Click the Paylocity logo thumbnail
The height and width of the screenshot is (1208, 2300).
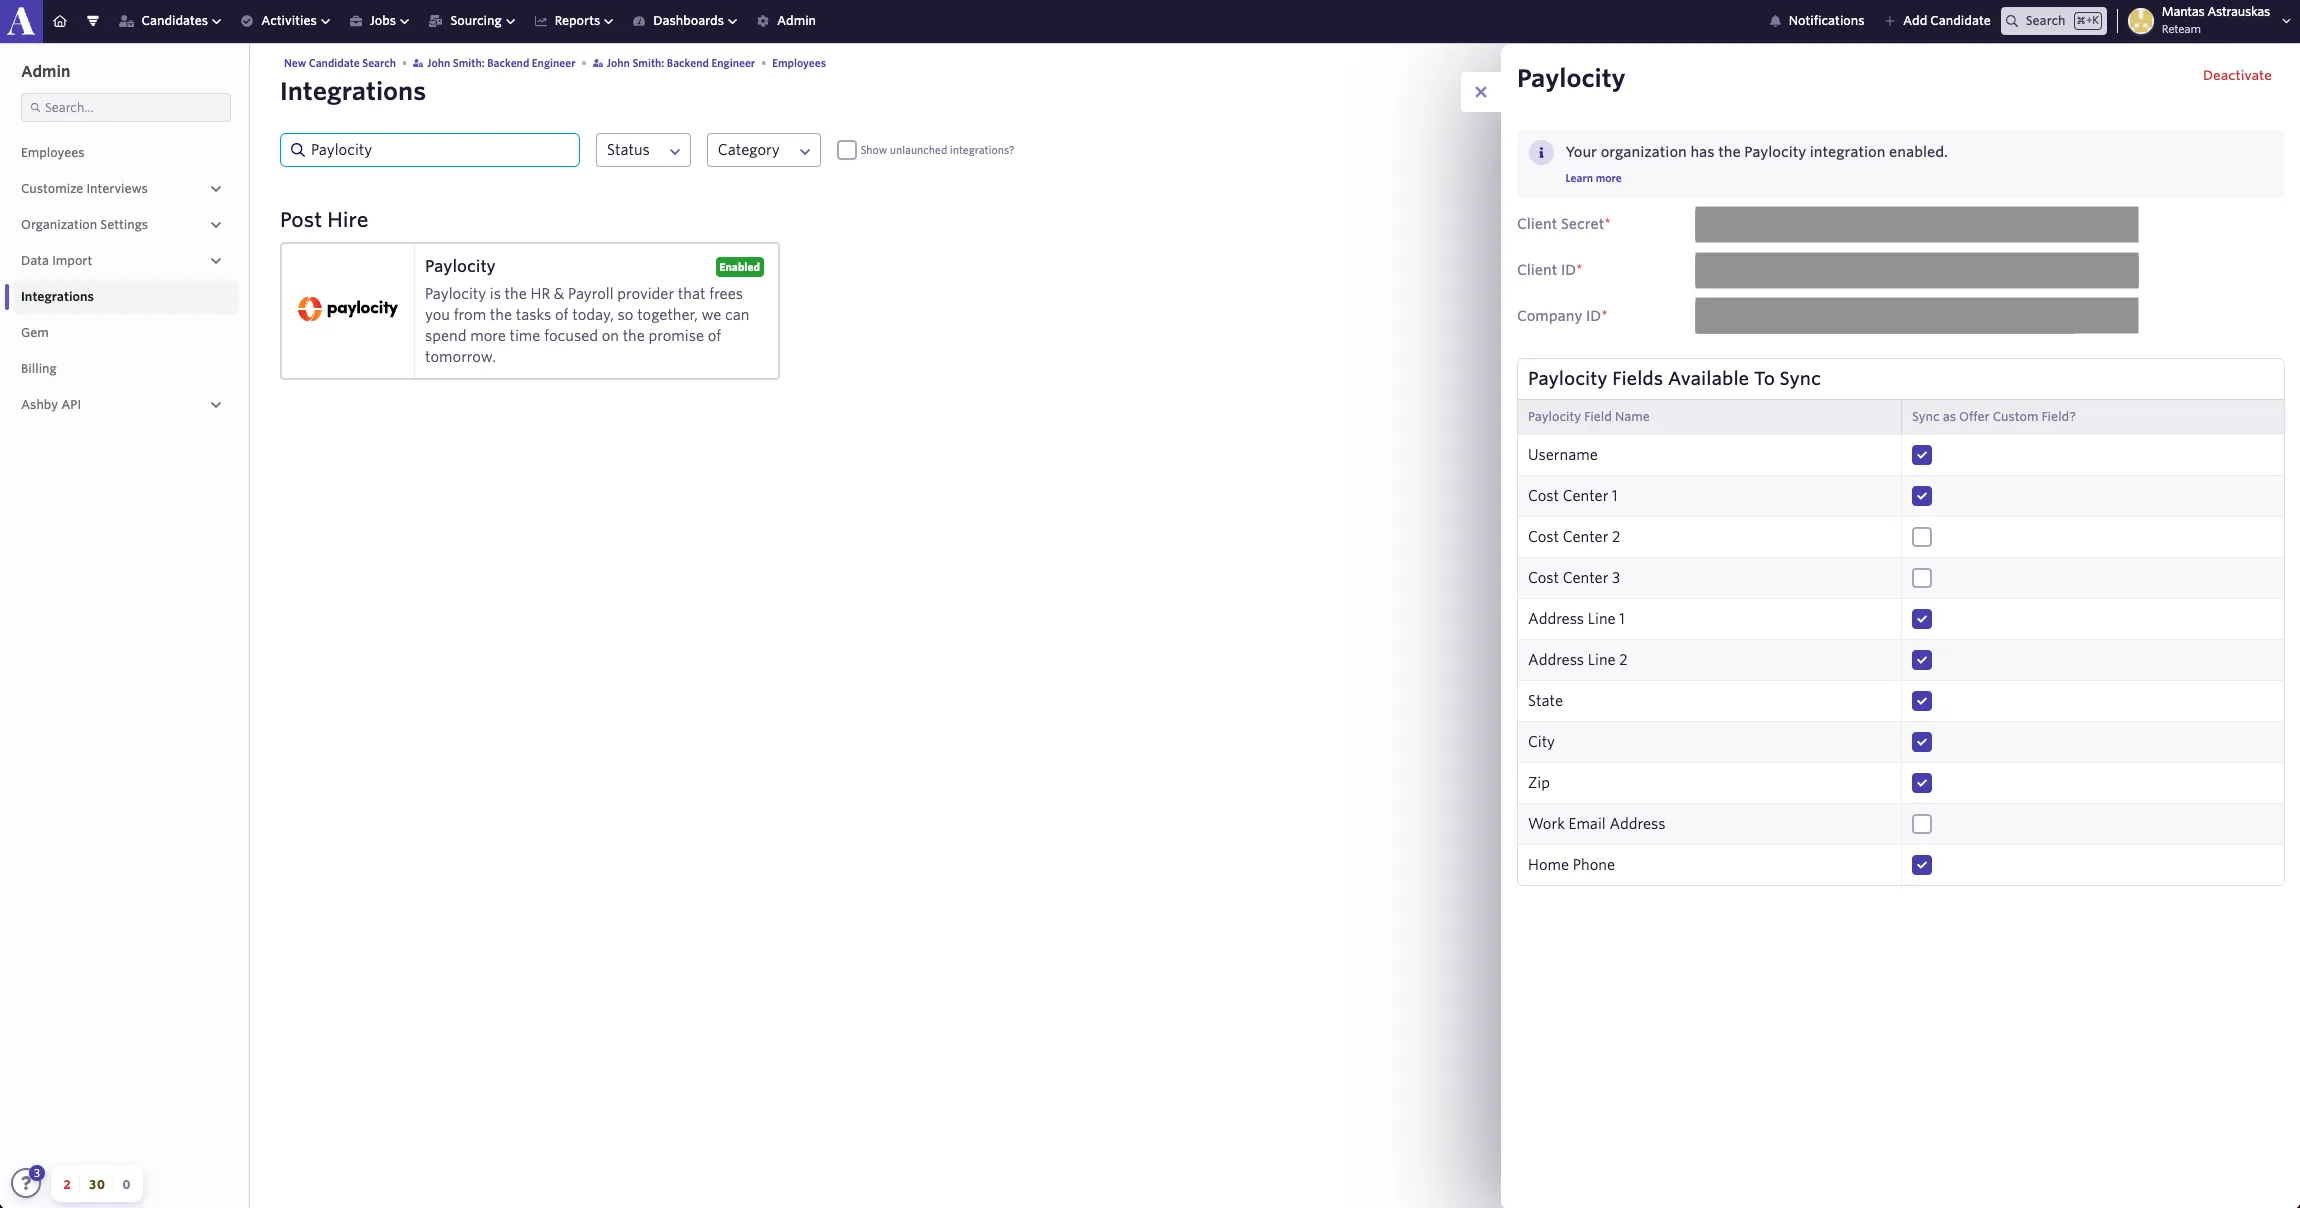348,310
